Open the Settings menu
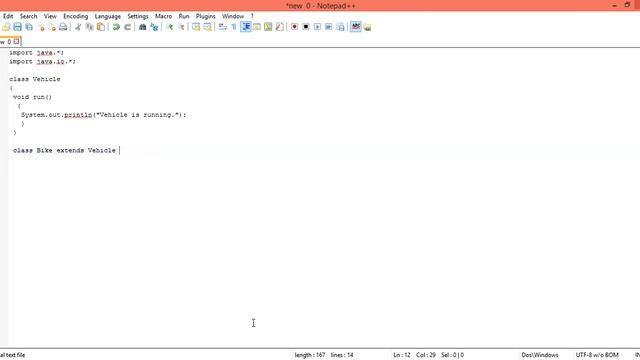The image size is (640, 360). pos(138,16)
